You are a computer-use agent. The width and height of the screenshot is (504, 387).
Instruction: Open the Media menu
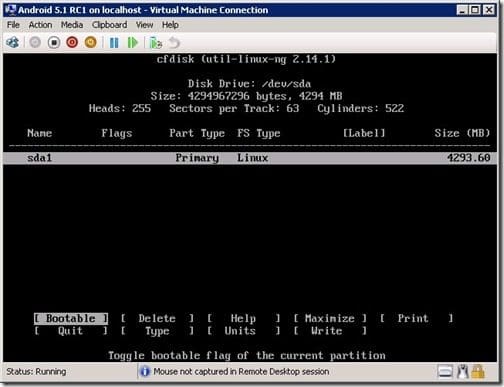tap(72, 25)
